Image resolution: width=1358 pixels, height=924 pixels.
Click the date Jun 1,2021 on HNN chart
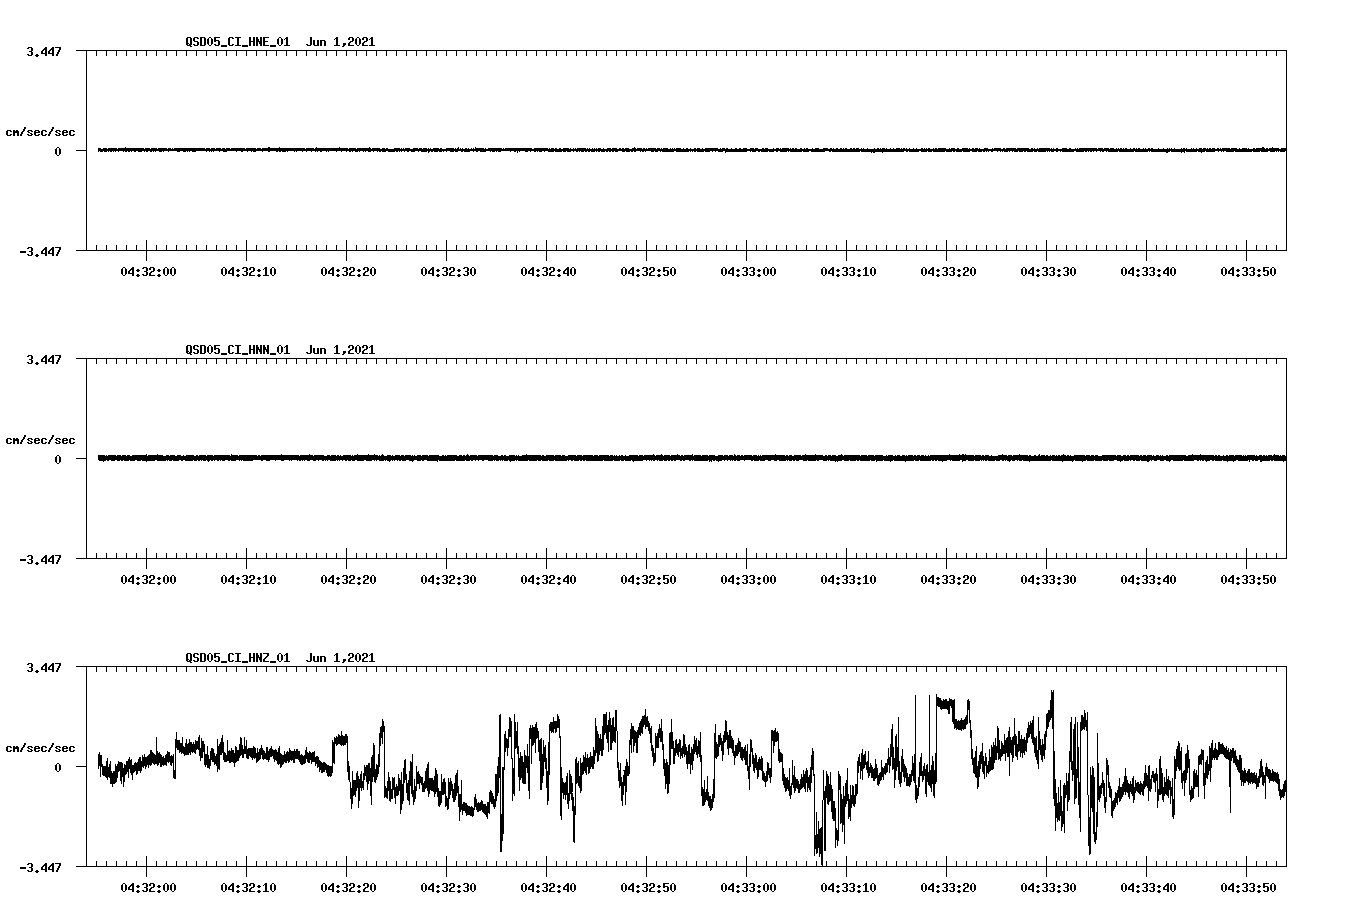tap(341, 350)
